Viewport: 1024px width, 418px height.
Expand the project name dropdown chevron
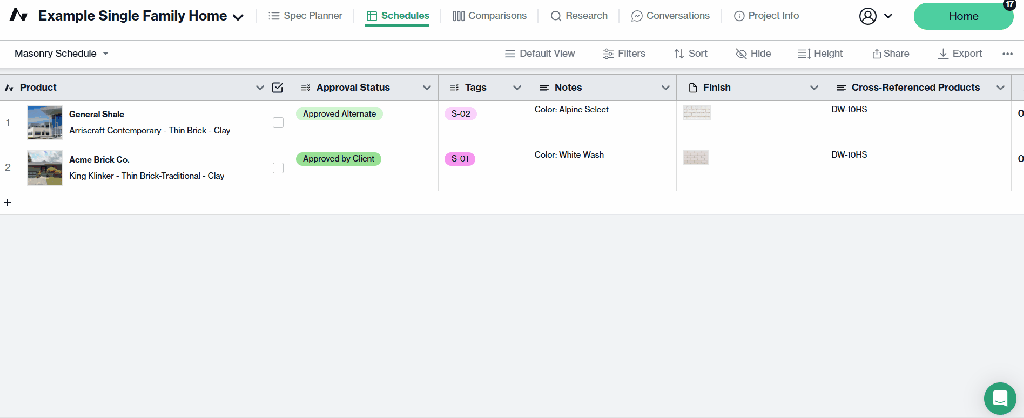(x=238, y=17)
